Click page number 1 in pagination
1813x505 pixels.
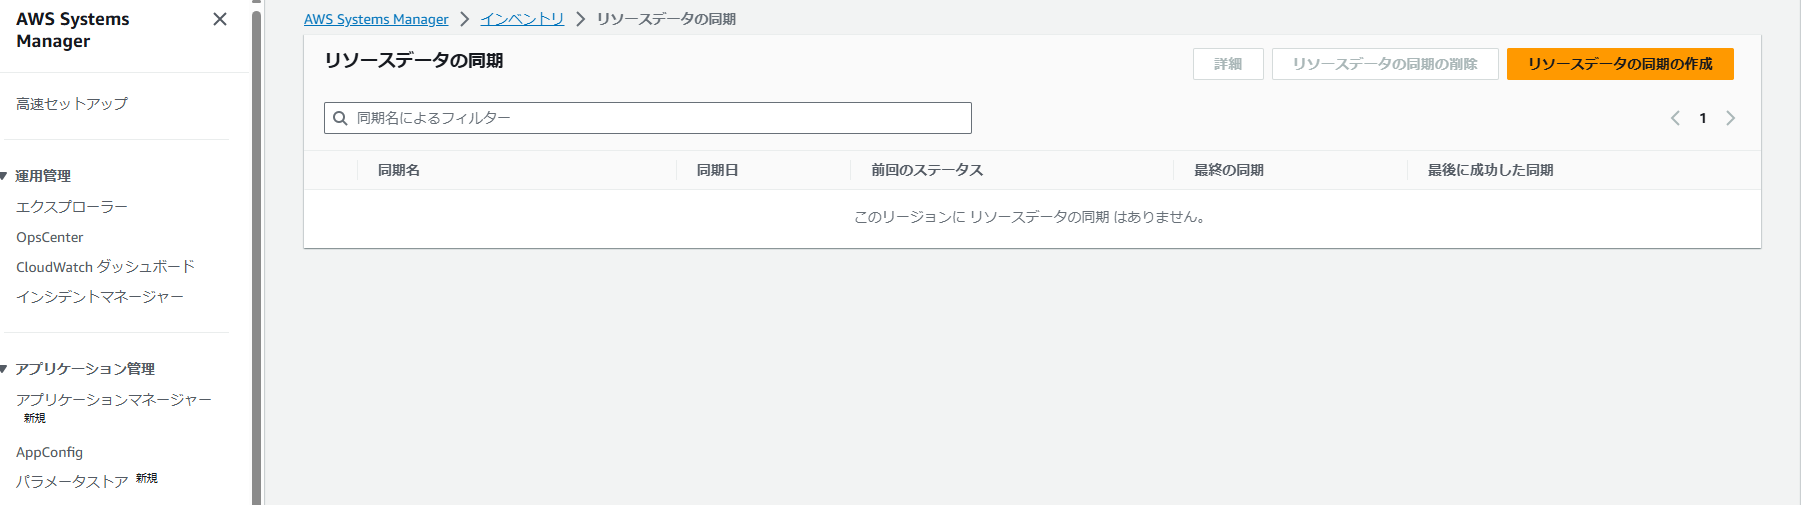tap(1703, 118)
